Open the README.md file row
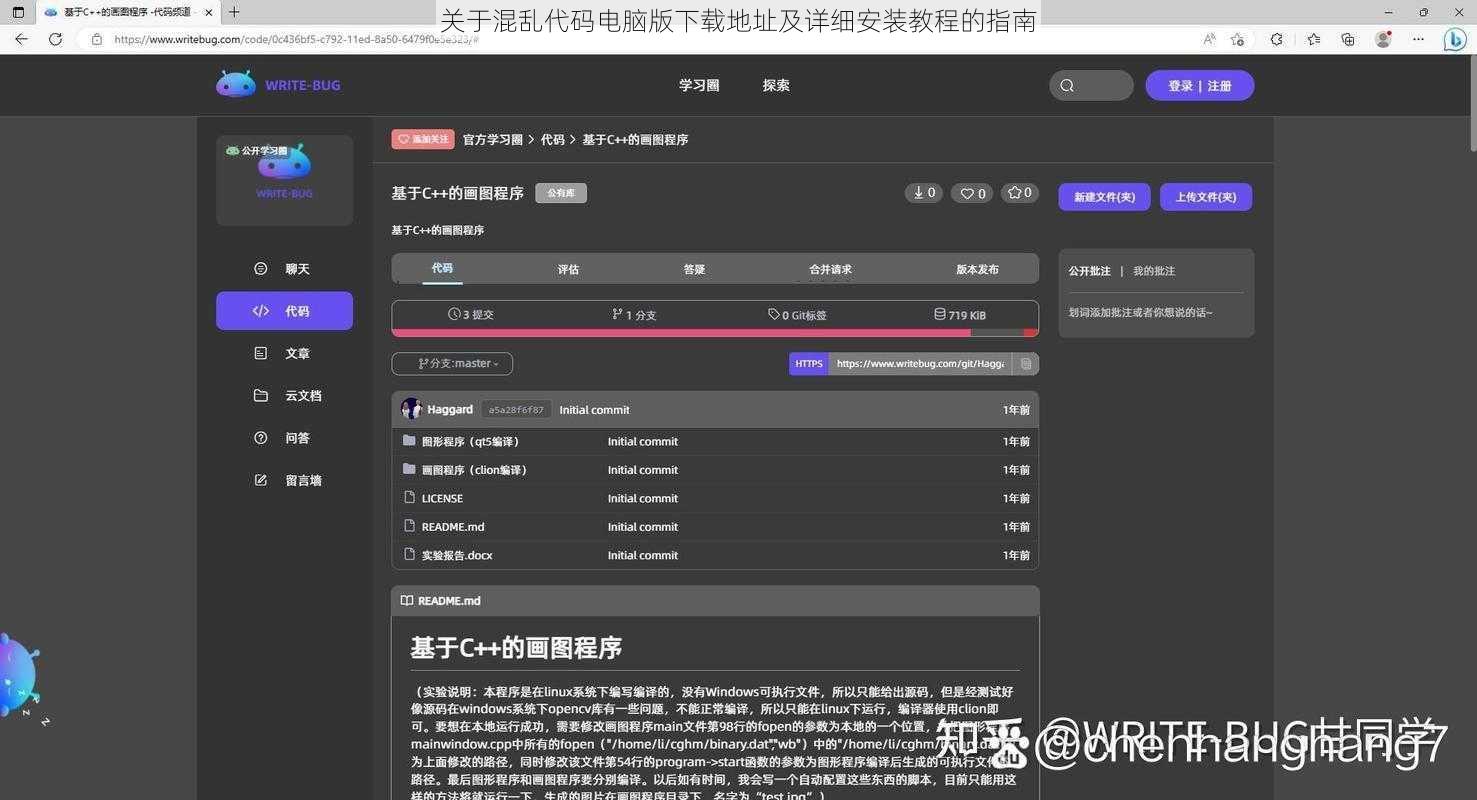1477x800 pixels. (715, 527)
